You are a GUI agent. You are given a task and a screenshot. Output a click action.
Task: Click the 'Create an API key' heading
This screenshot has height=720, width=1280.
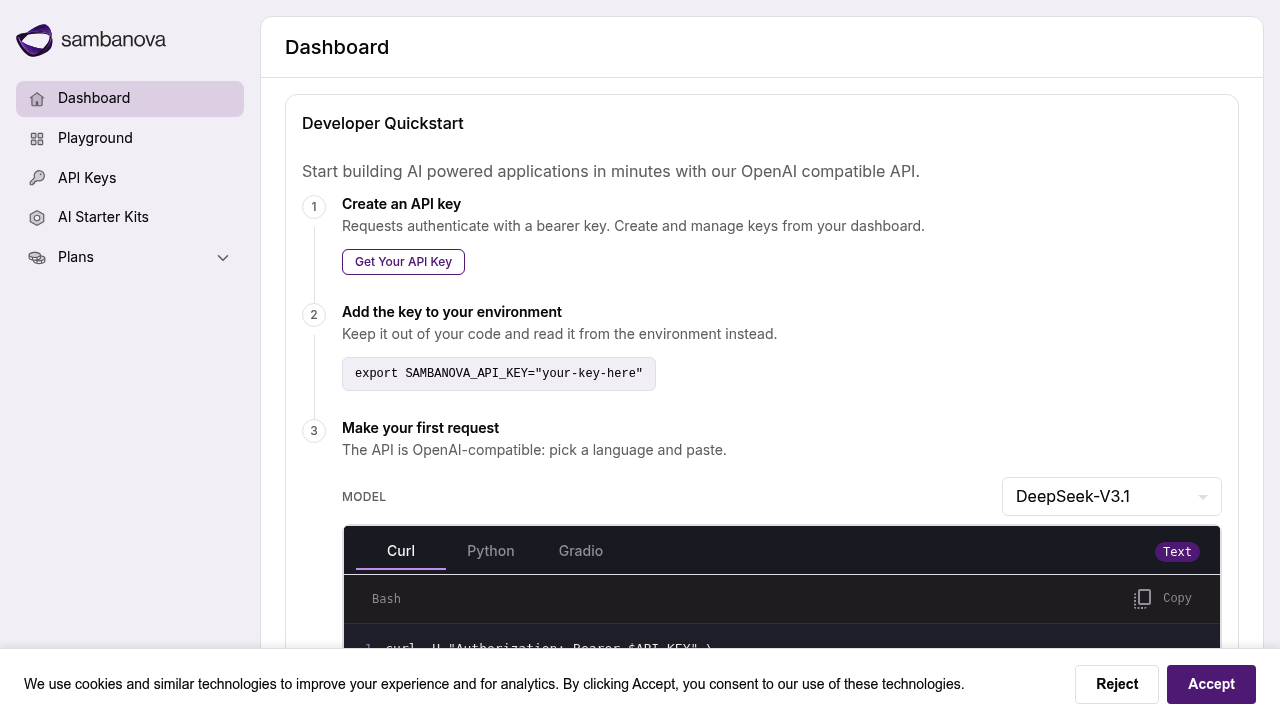click(x=401, y=204)
